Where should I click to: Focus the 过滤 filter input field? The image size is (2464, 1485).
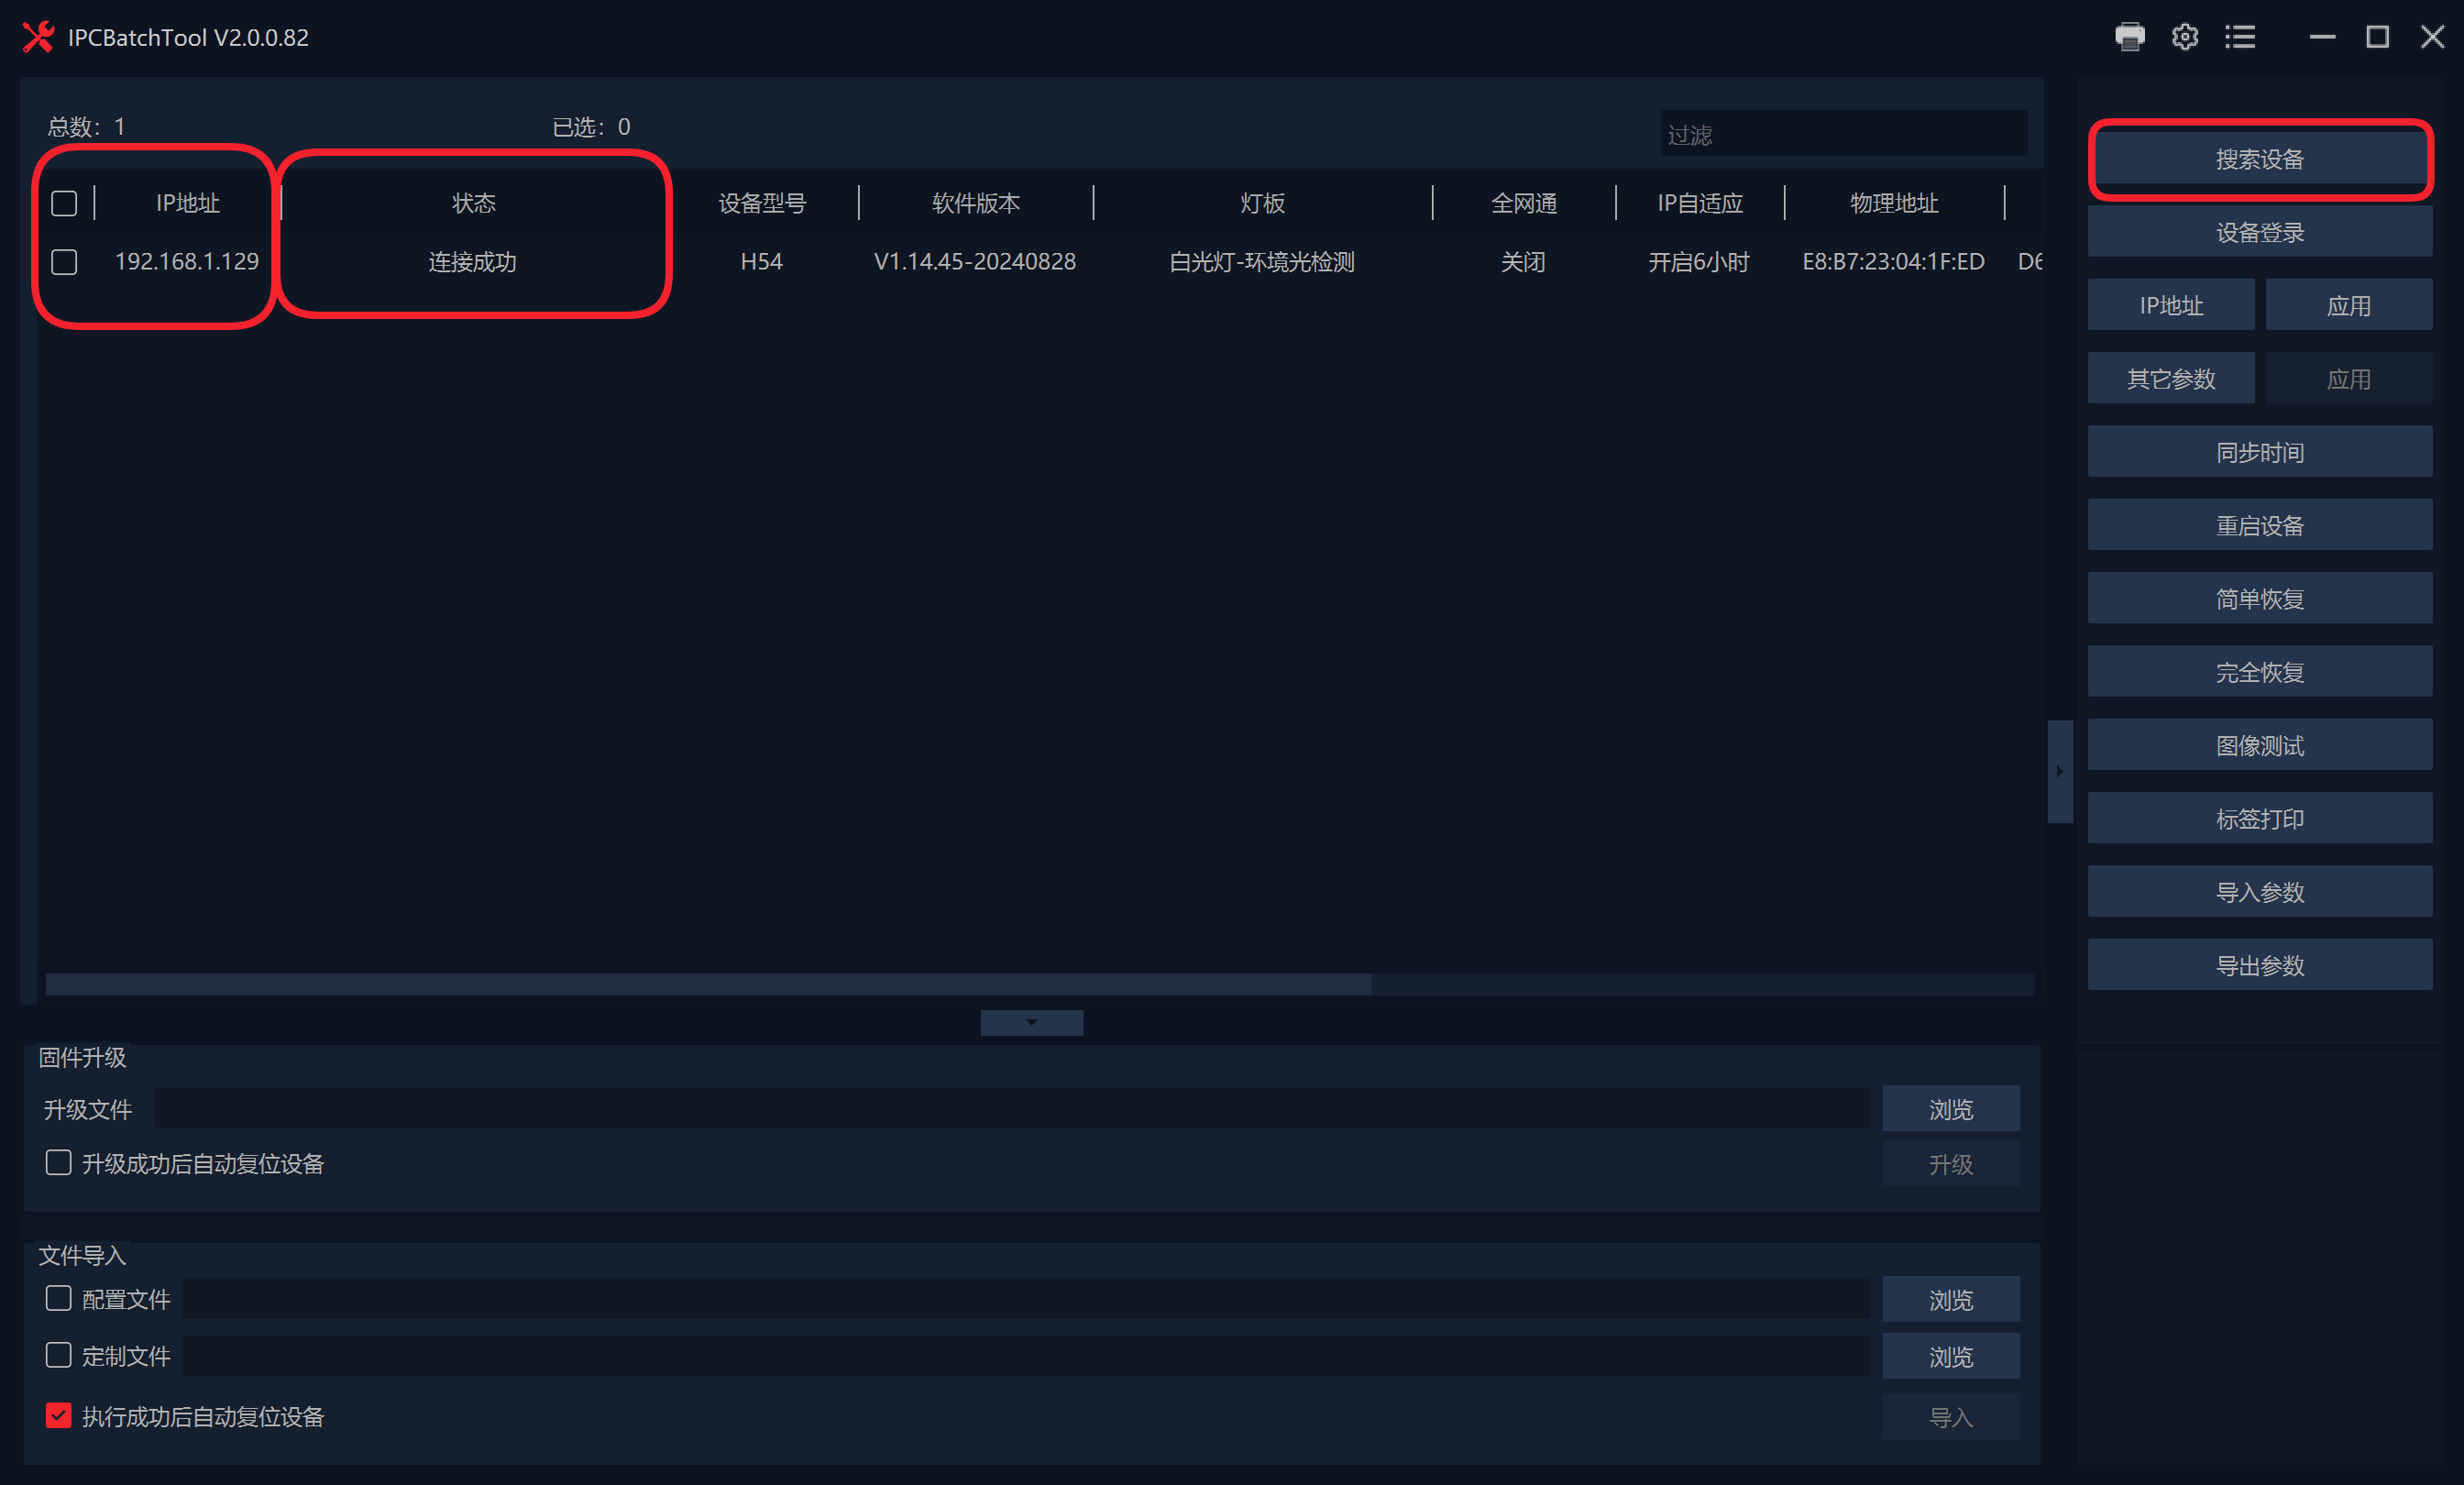click(1842, 134)
